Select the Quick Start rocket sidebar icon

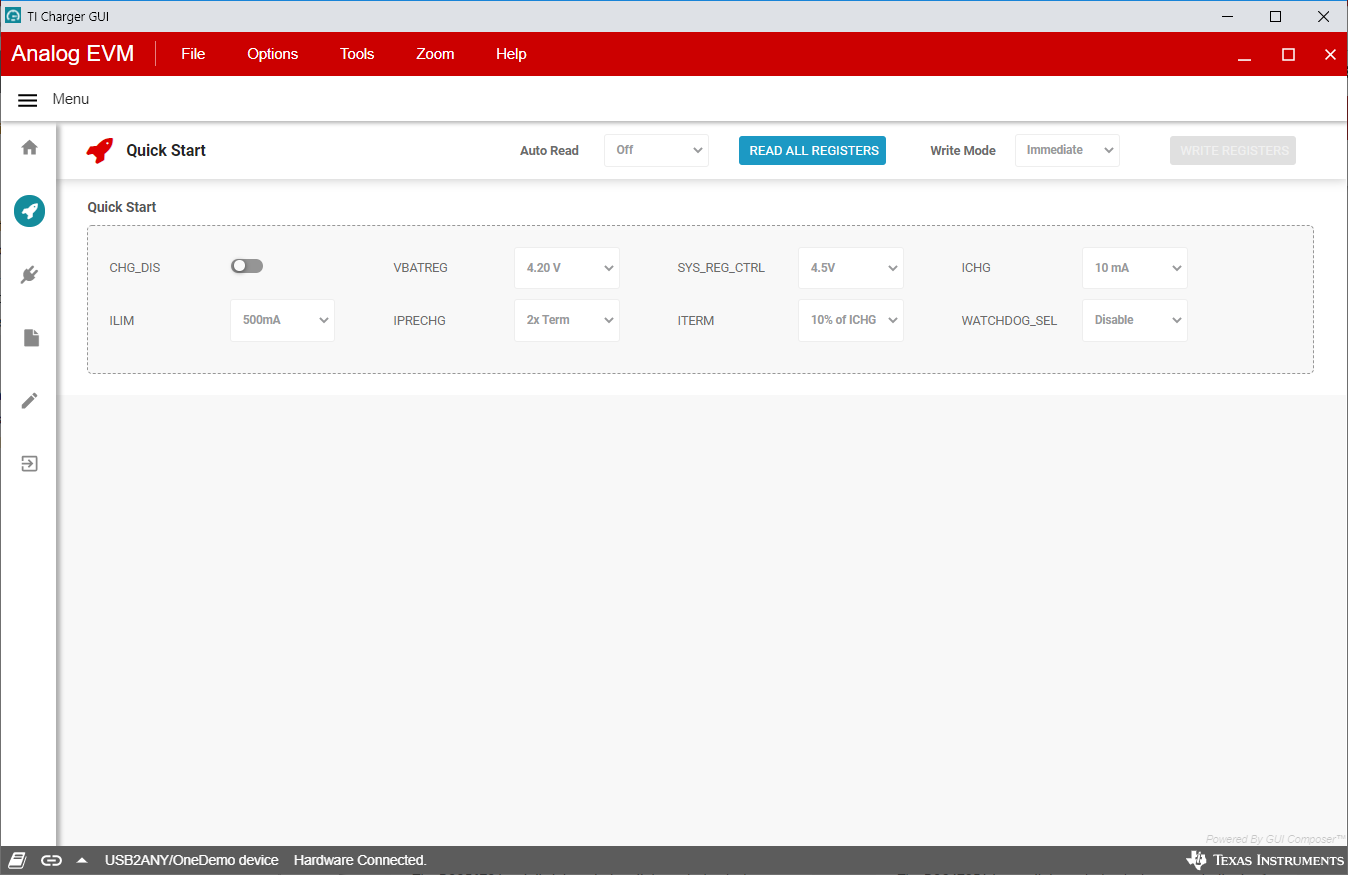click(x=29, y=211)
